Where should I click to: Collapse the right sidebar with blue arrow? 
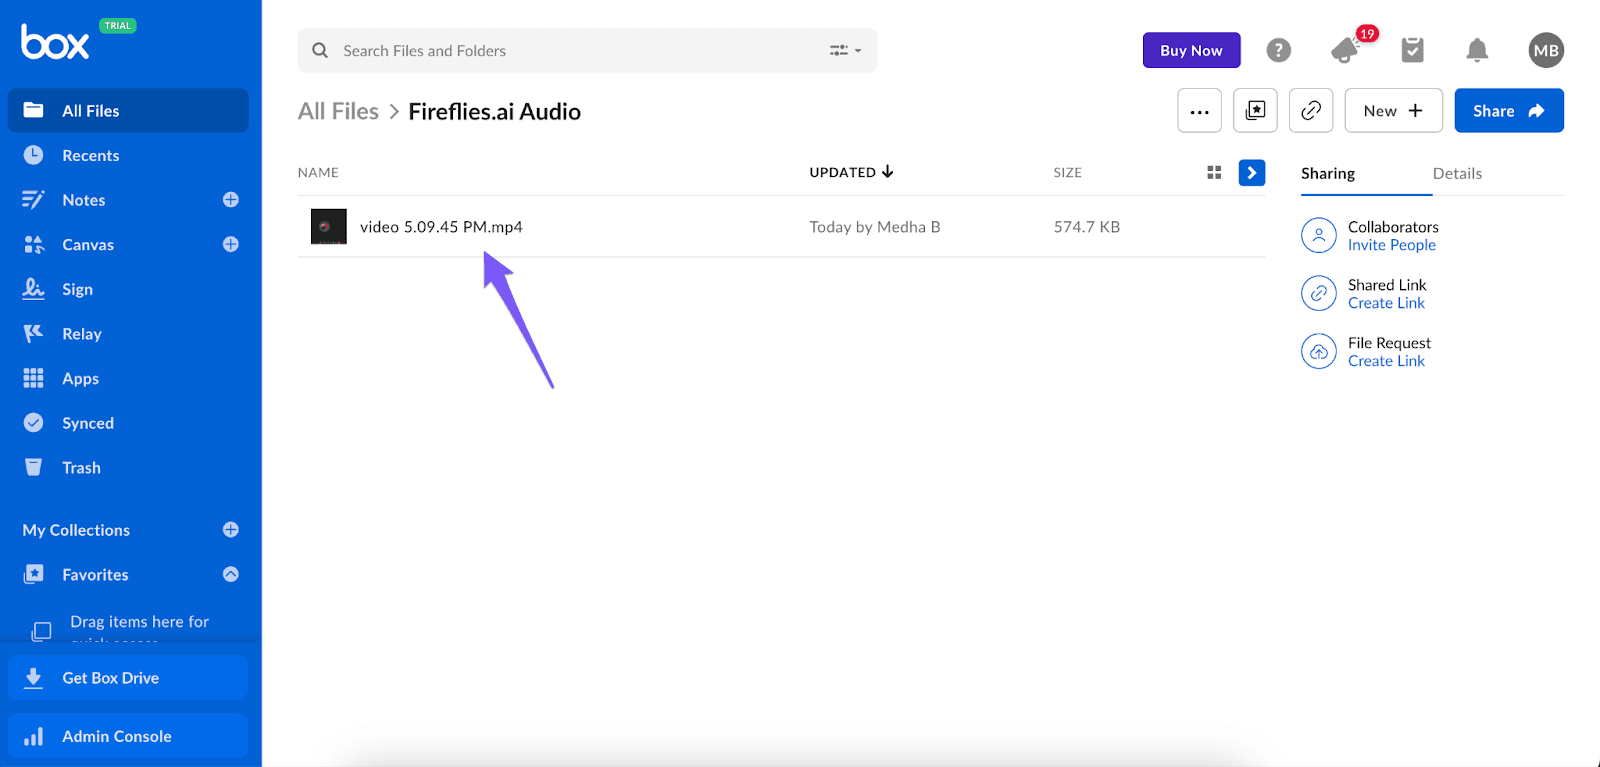pyautogui.click(x=1252, y=173)
